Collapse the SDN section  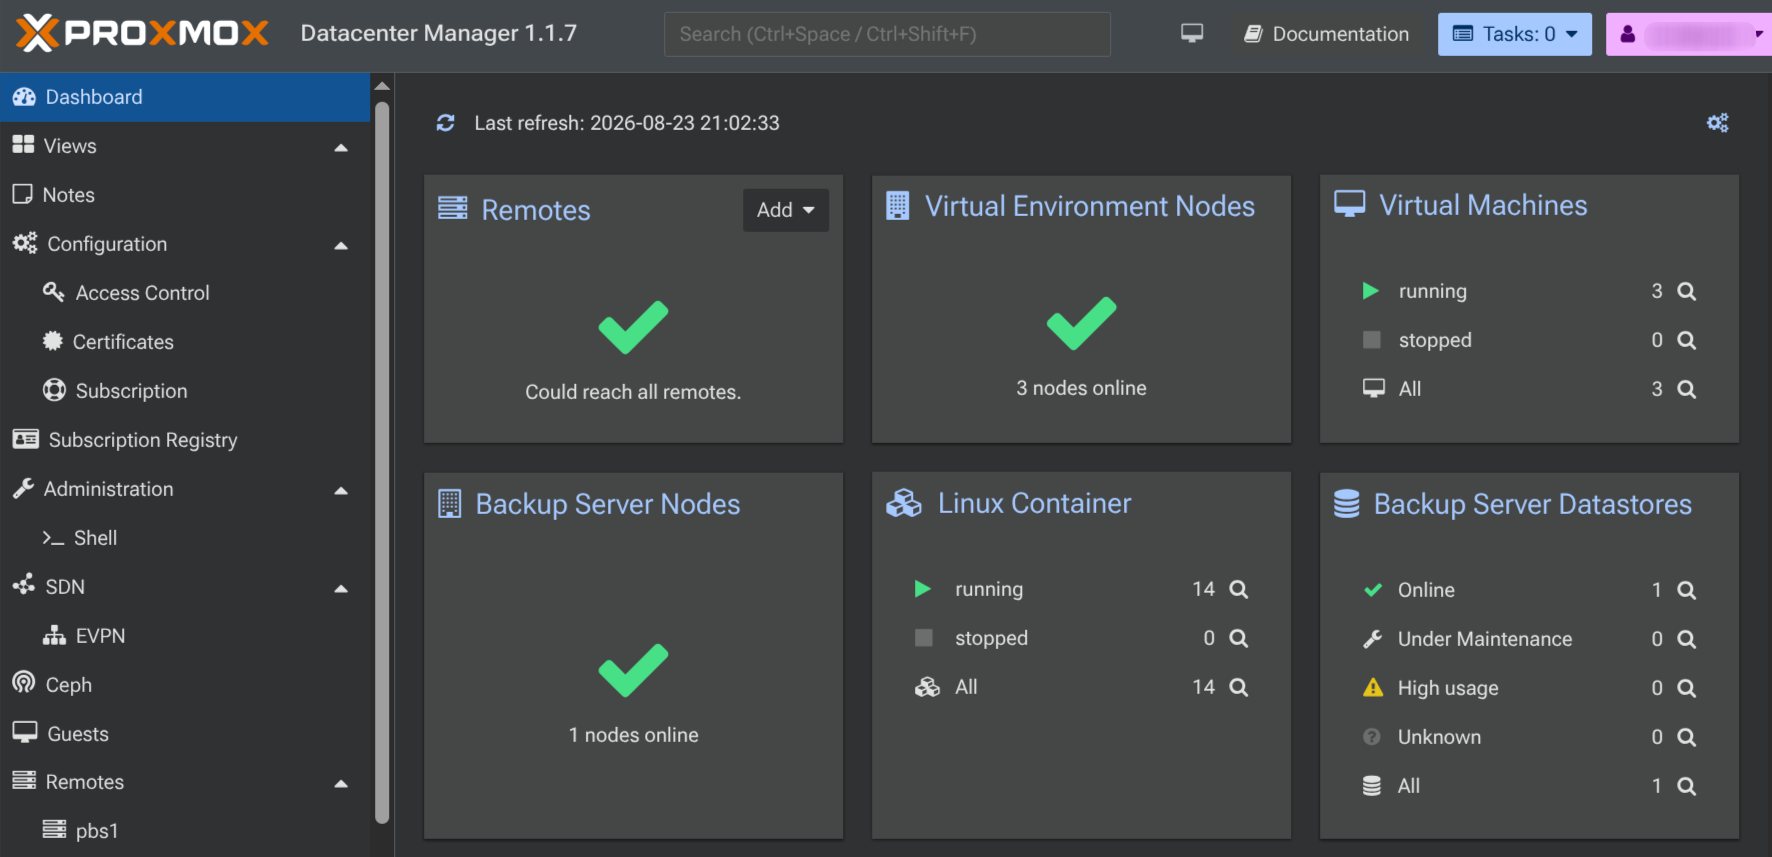(341, 588)
